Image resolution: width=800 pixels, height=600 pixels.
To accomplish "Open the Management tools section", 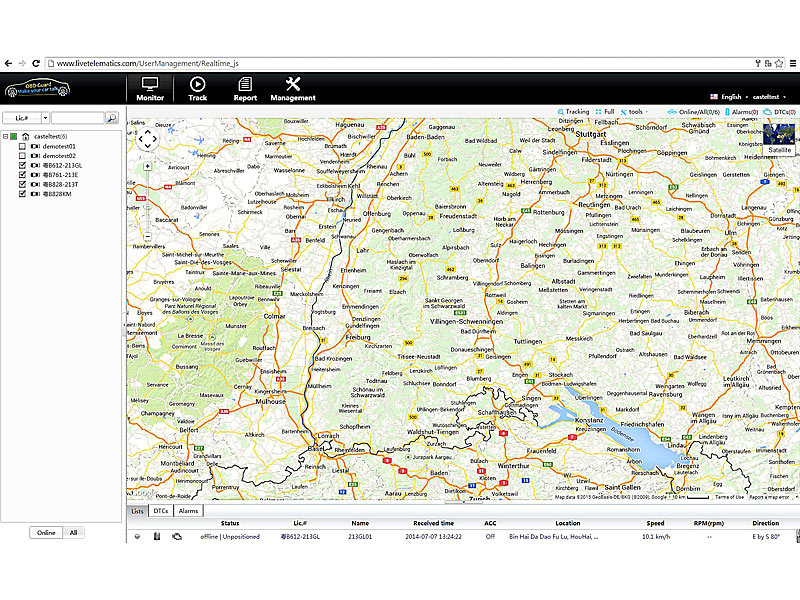I will [x=293, y=89].
